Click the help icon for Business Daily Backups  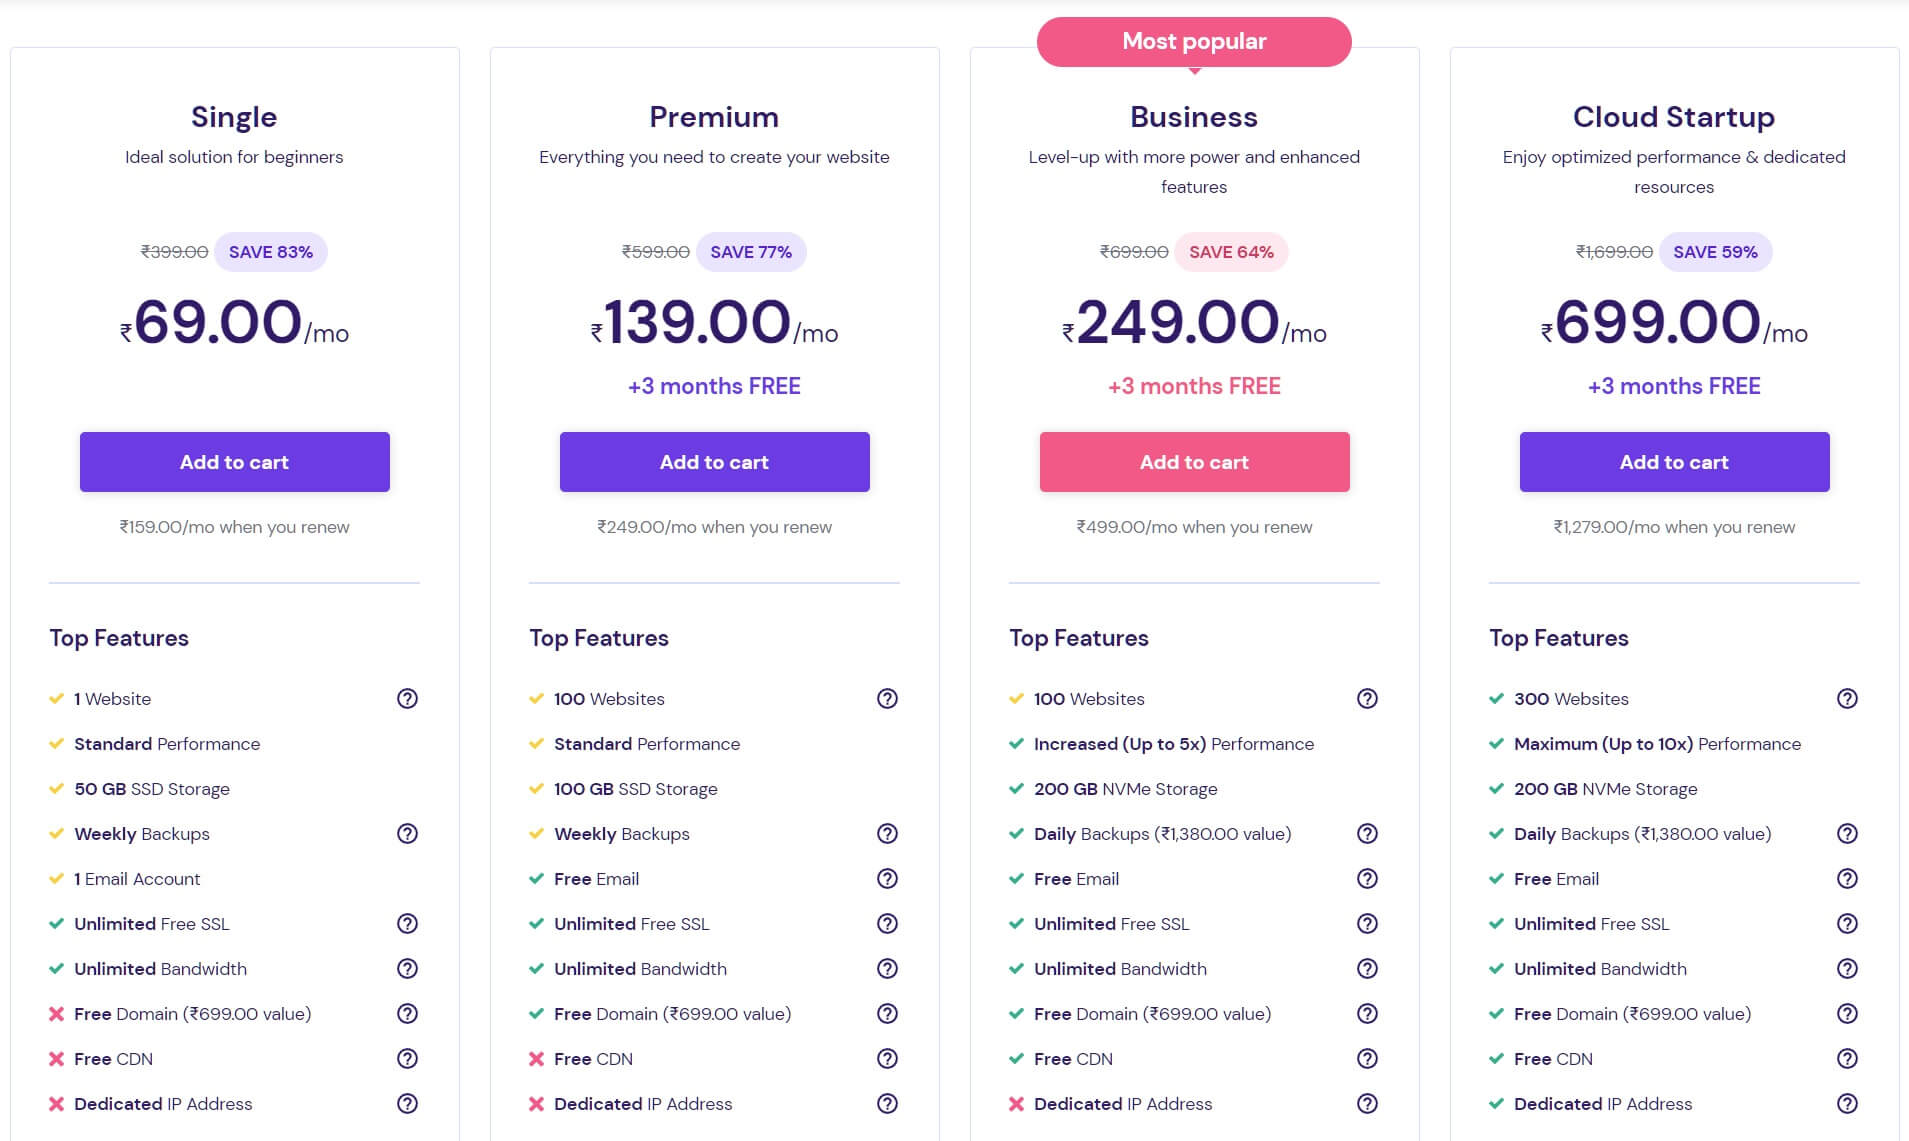1367,833
